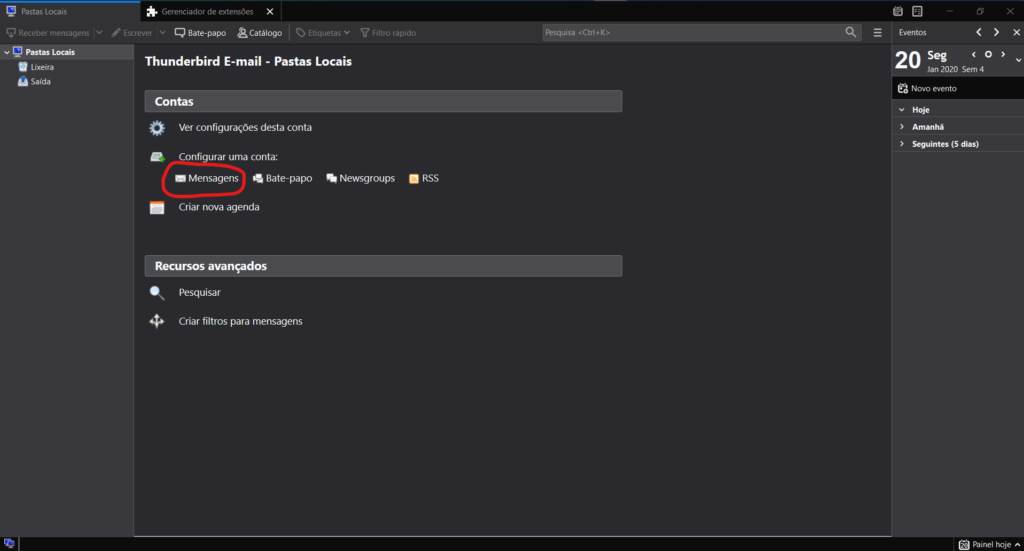Viewport: 1024px width, 551px height.
Task: Click the Configurar uma conta icon
Action: pos(157,157)
